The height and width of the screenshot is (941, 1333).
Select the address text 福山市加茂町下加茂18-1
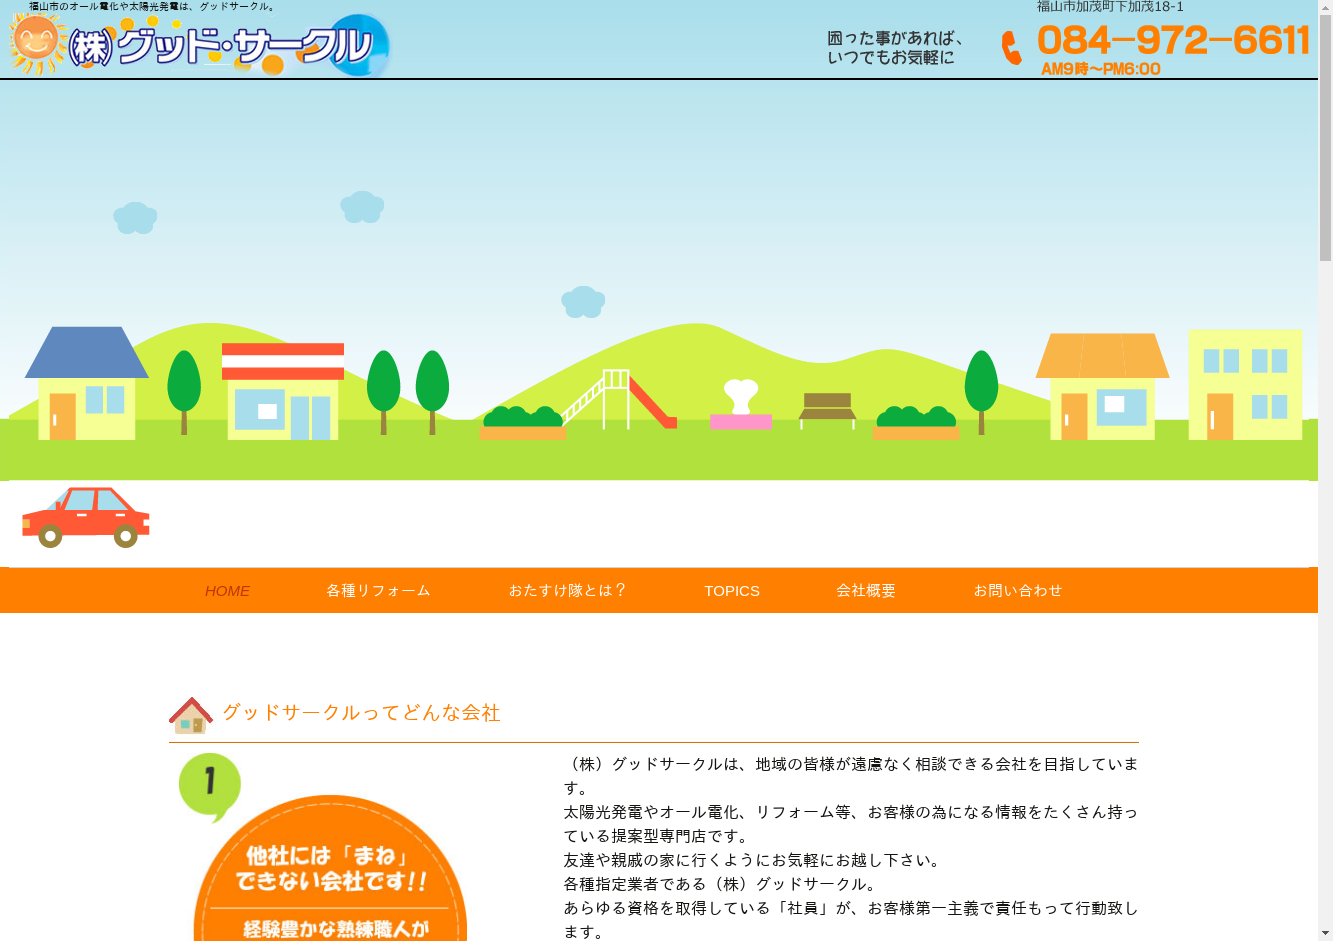point(1110,7)
